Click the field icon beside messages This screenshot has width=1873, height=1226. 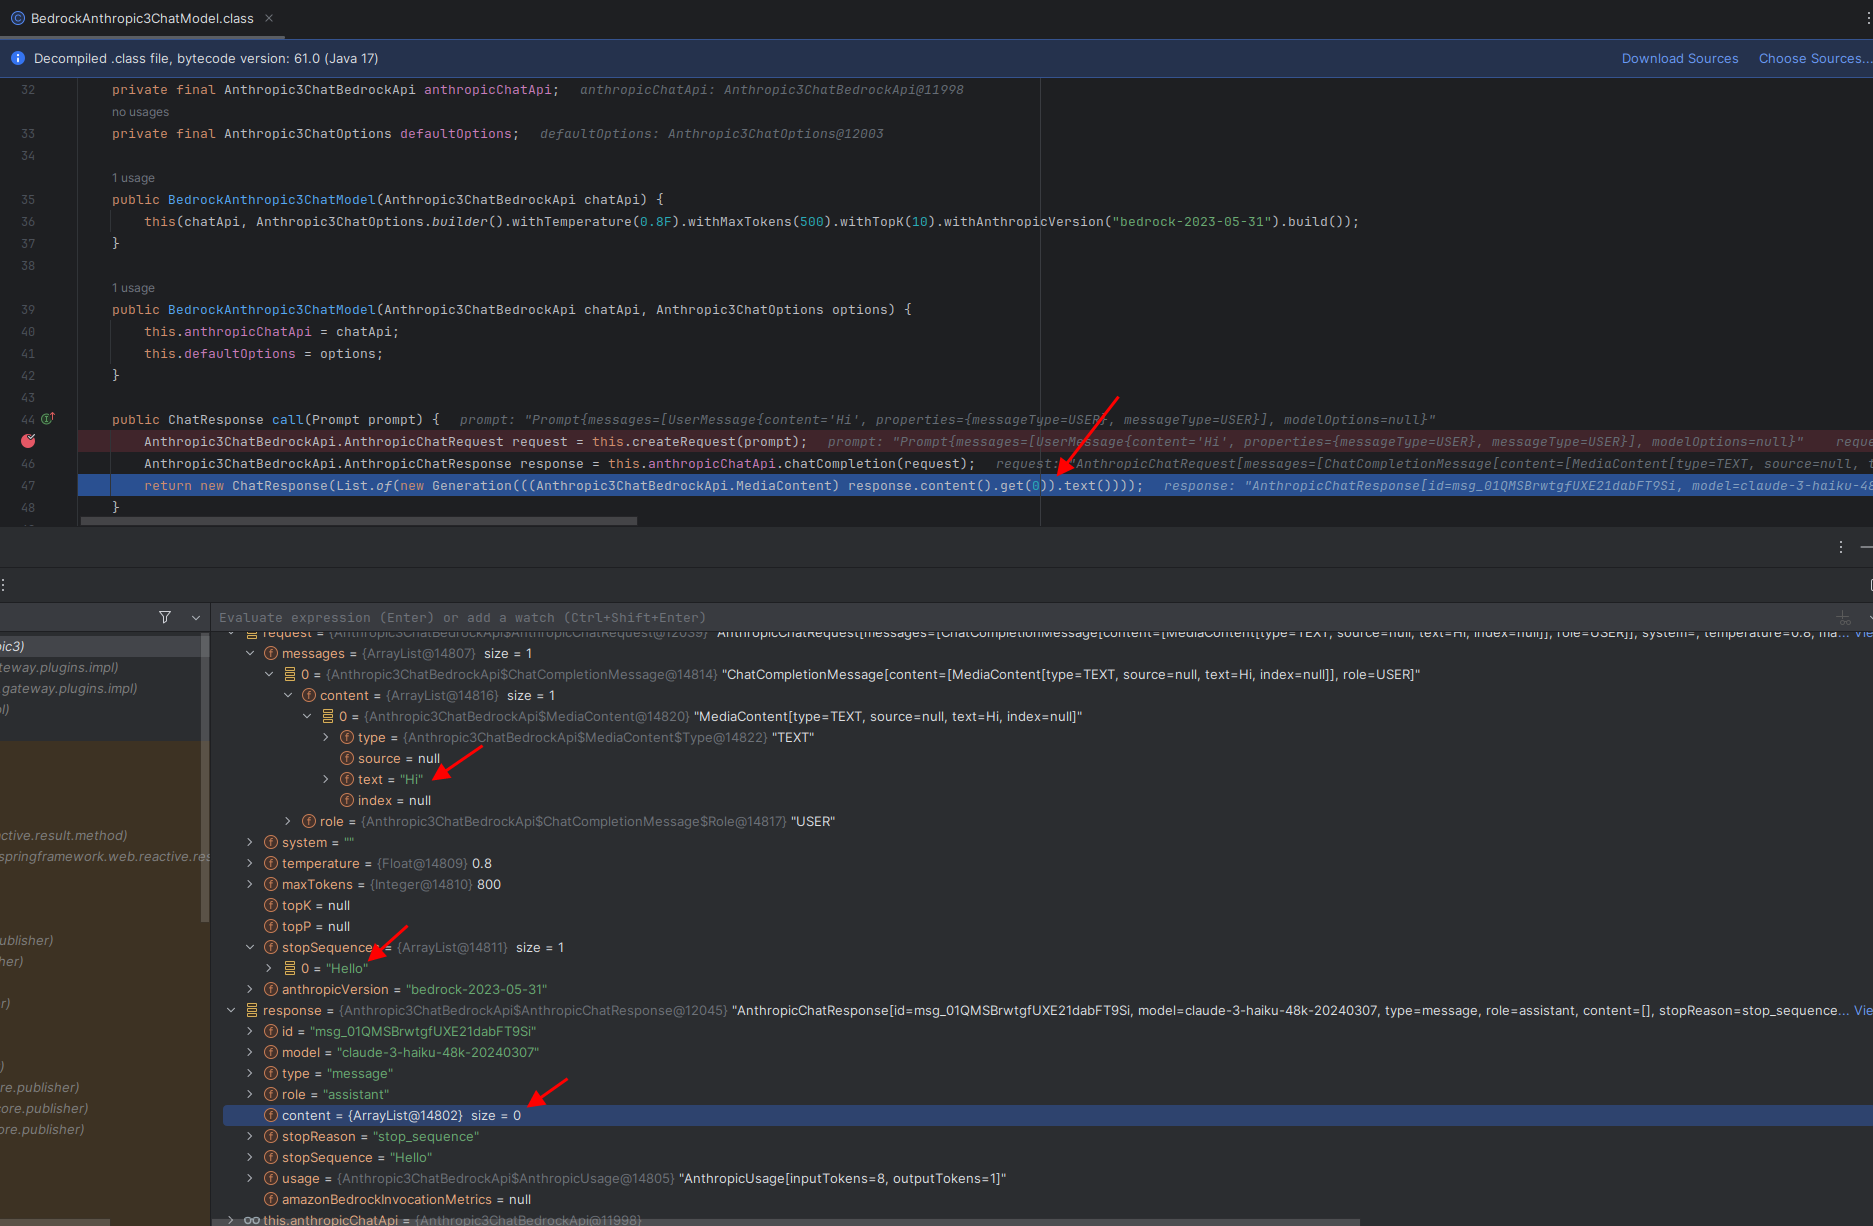270,653
